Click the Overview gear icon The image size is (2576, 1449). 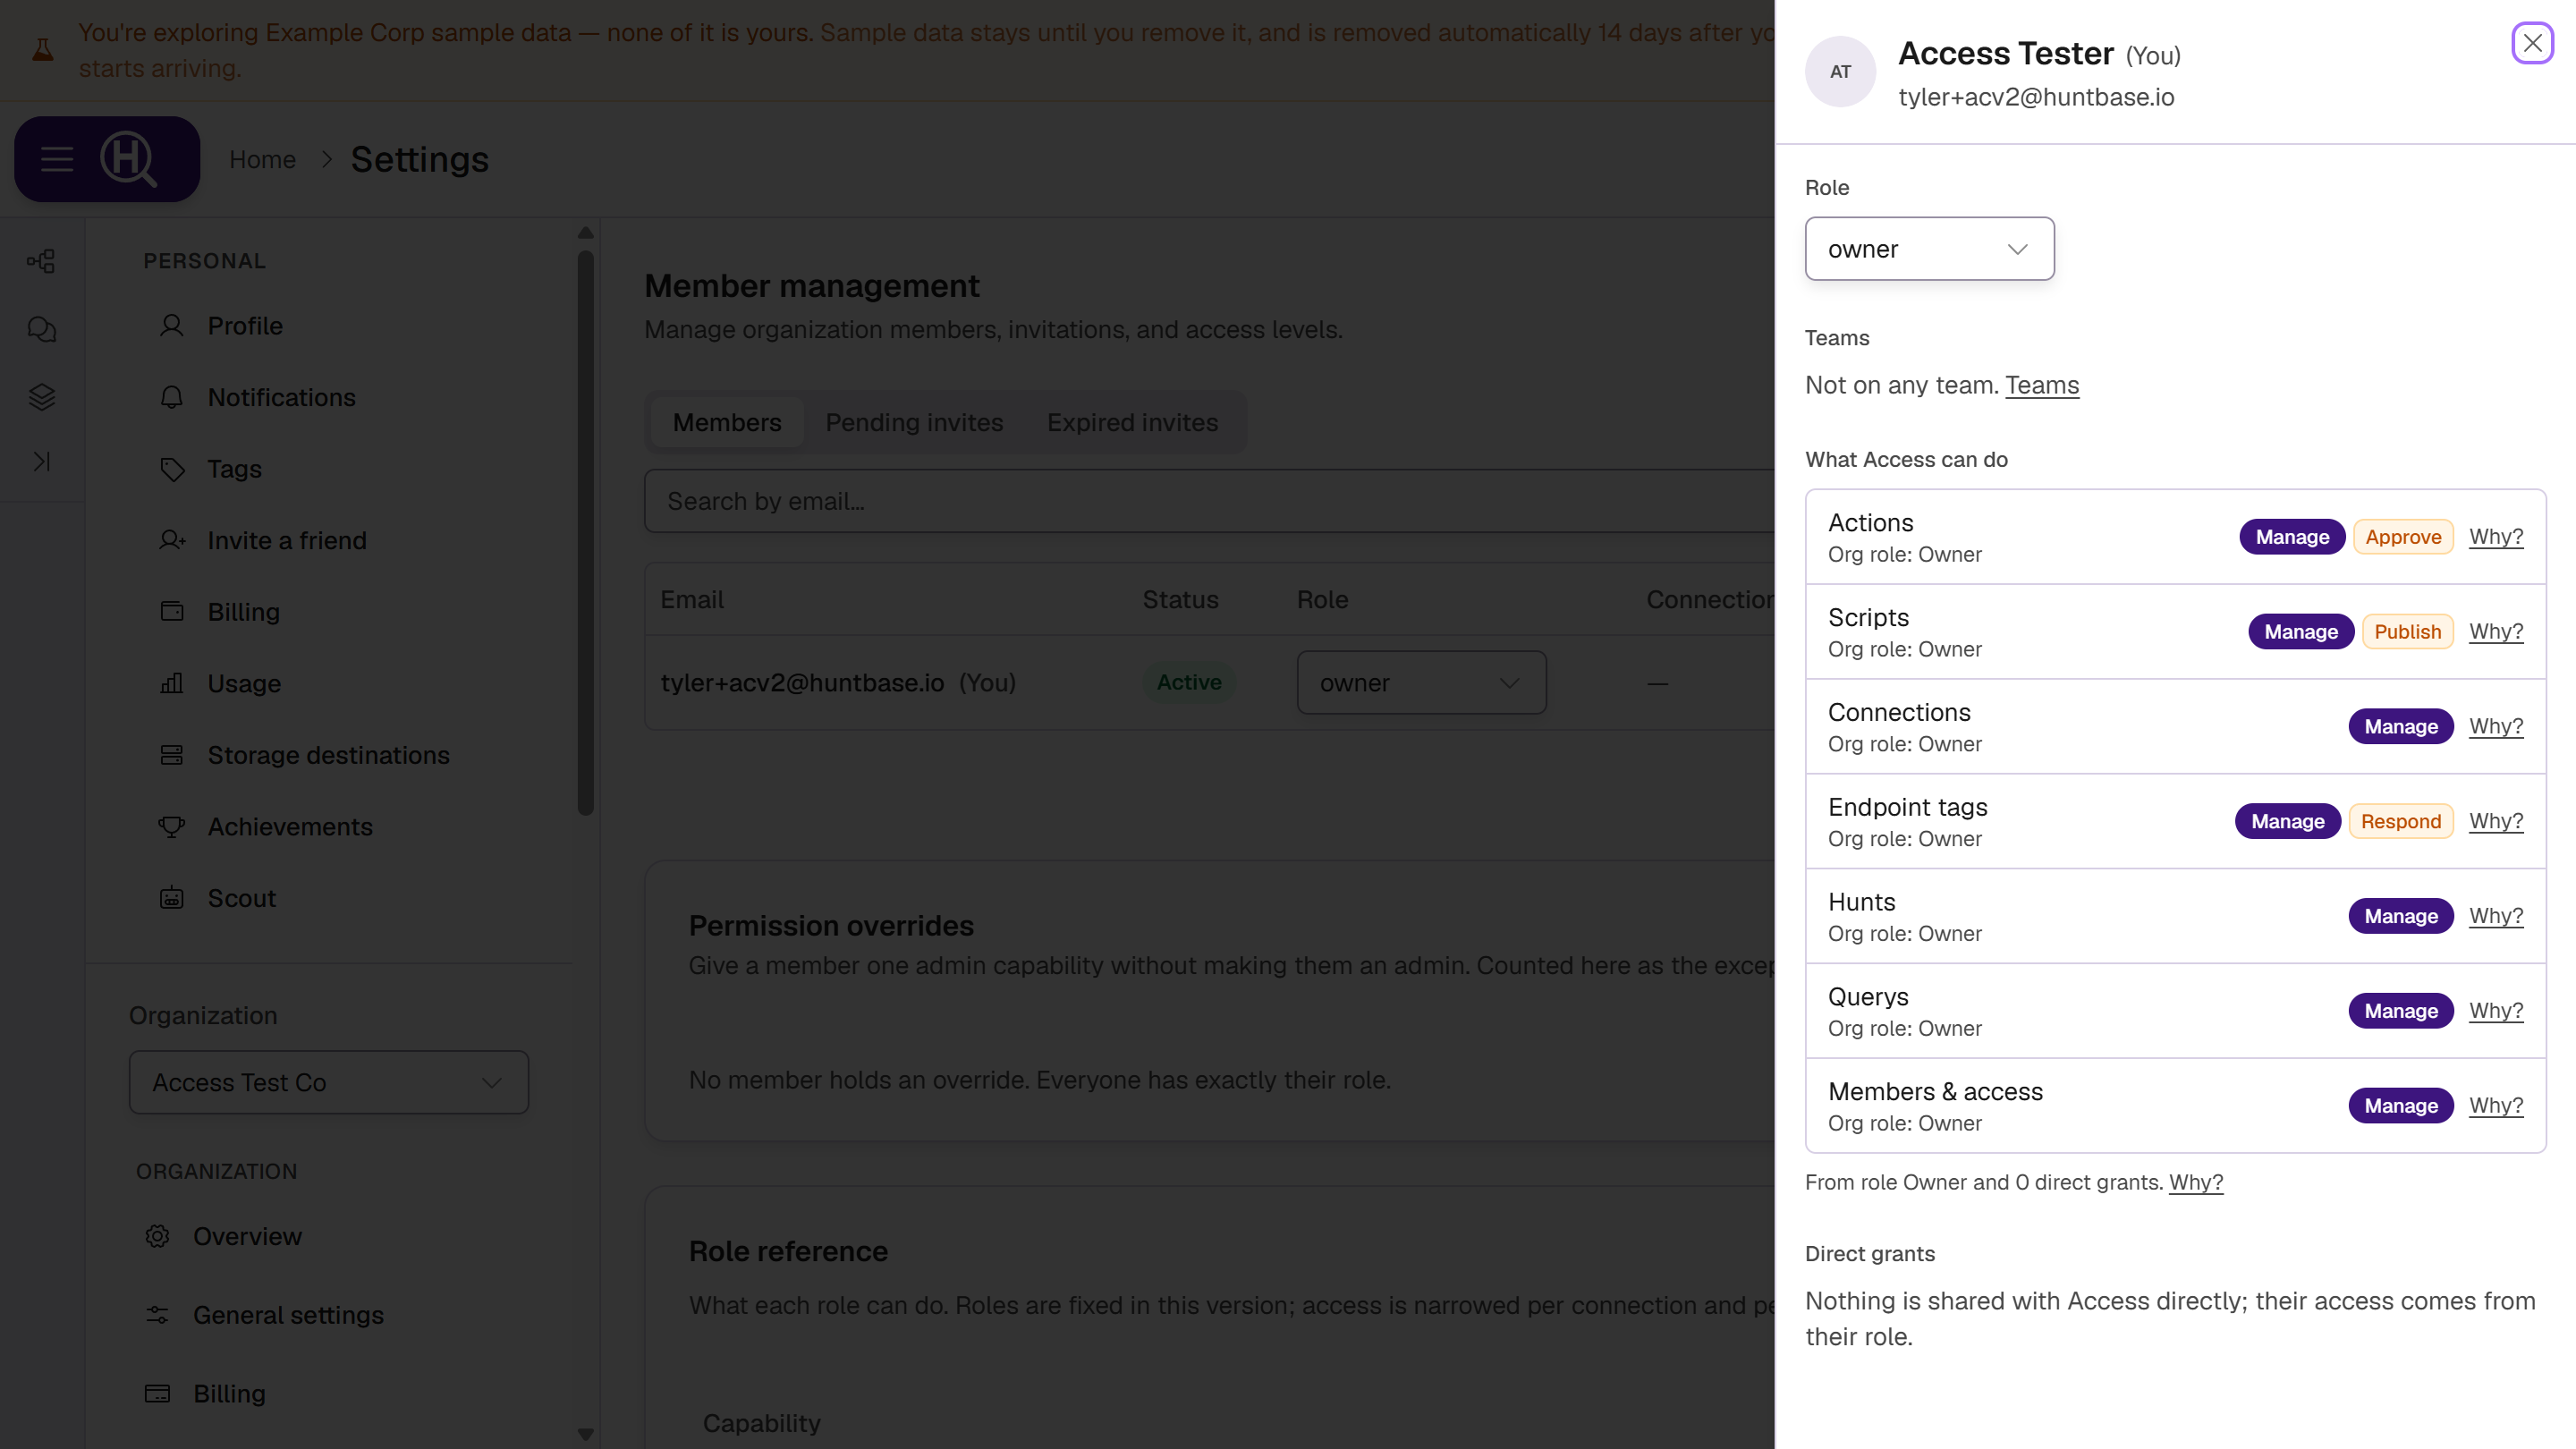157,1236
